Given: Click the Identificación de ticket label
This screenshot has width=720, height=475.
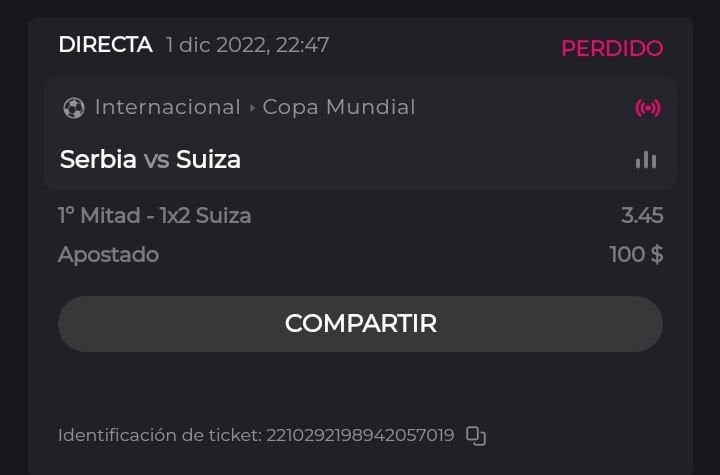Looking at the screenshot, I should (160, 436).
